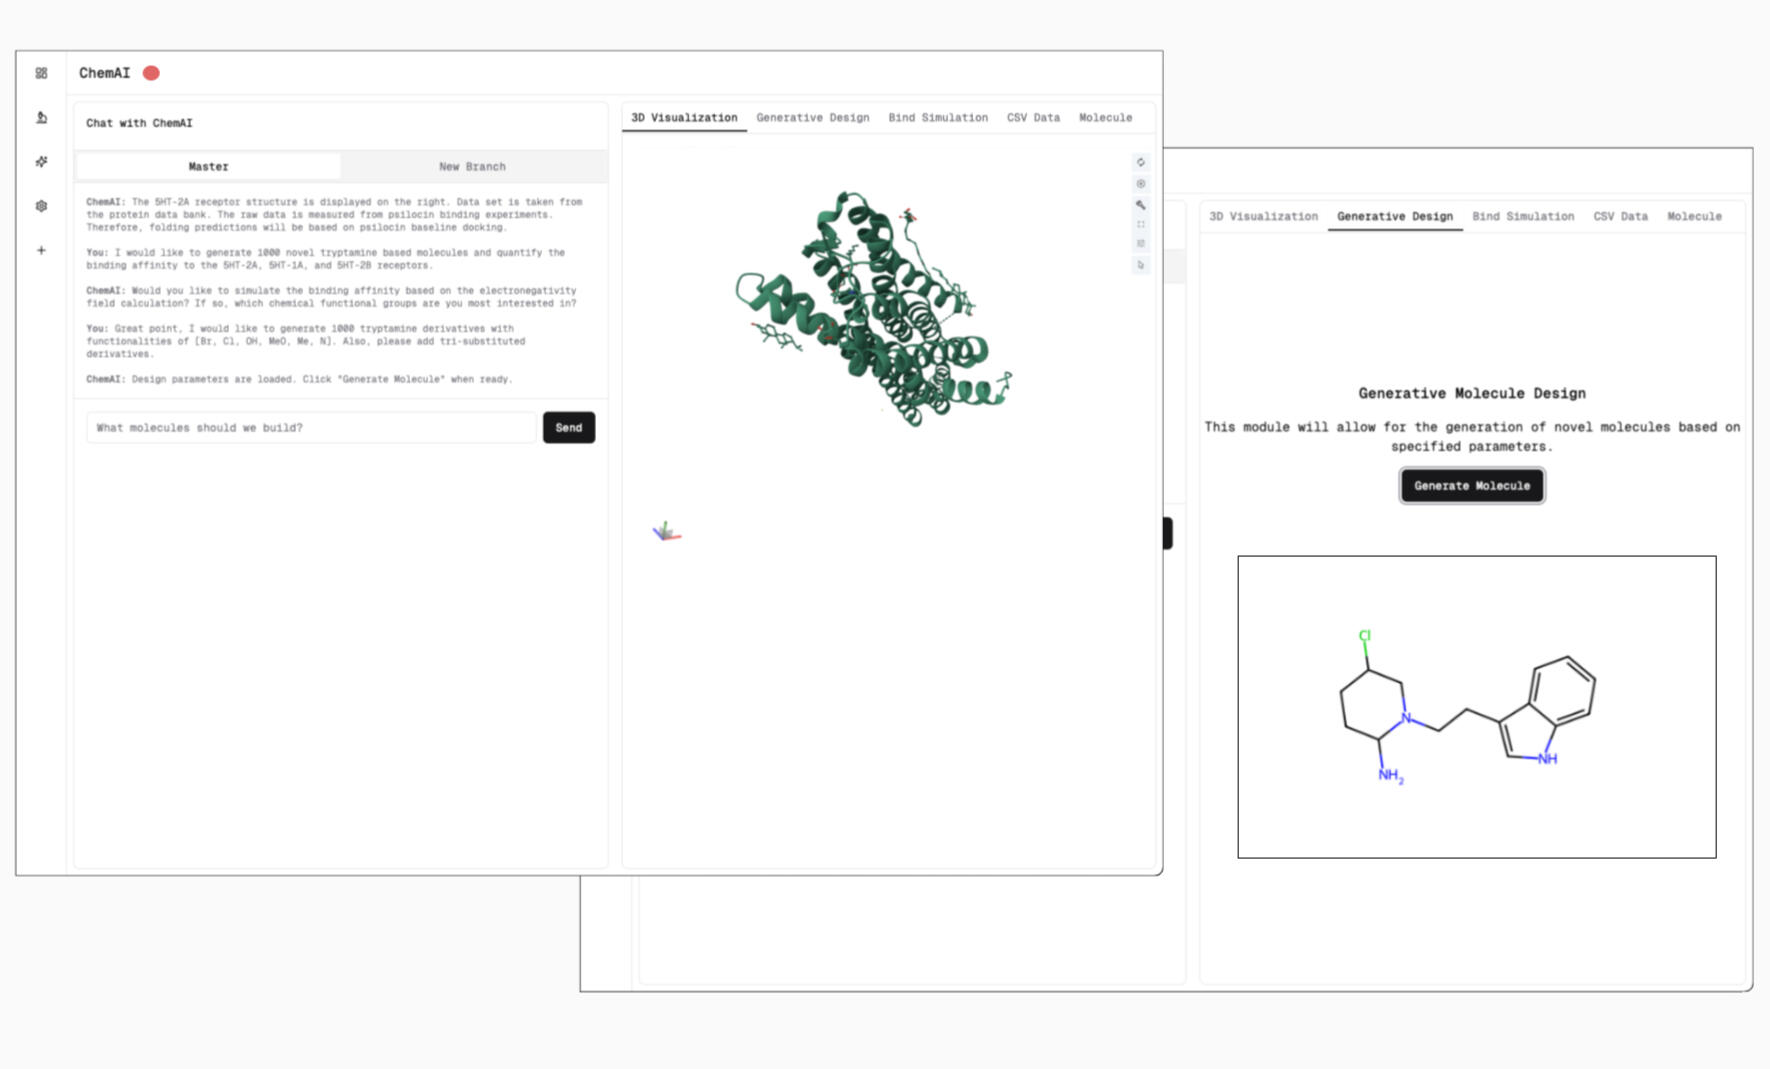Click the Generate Molecule button
Image resolution: width=1770 pixels, height=1069 pixels.
(1471, 486)
